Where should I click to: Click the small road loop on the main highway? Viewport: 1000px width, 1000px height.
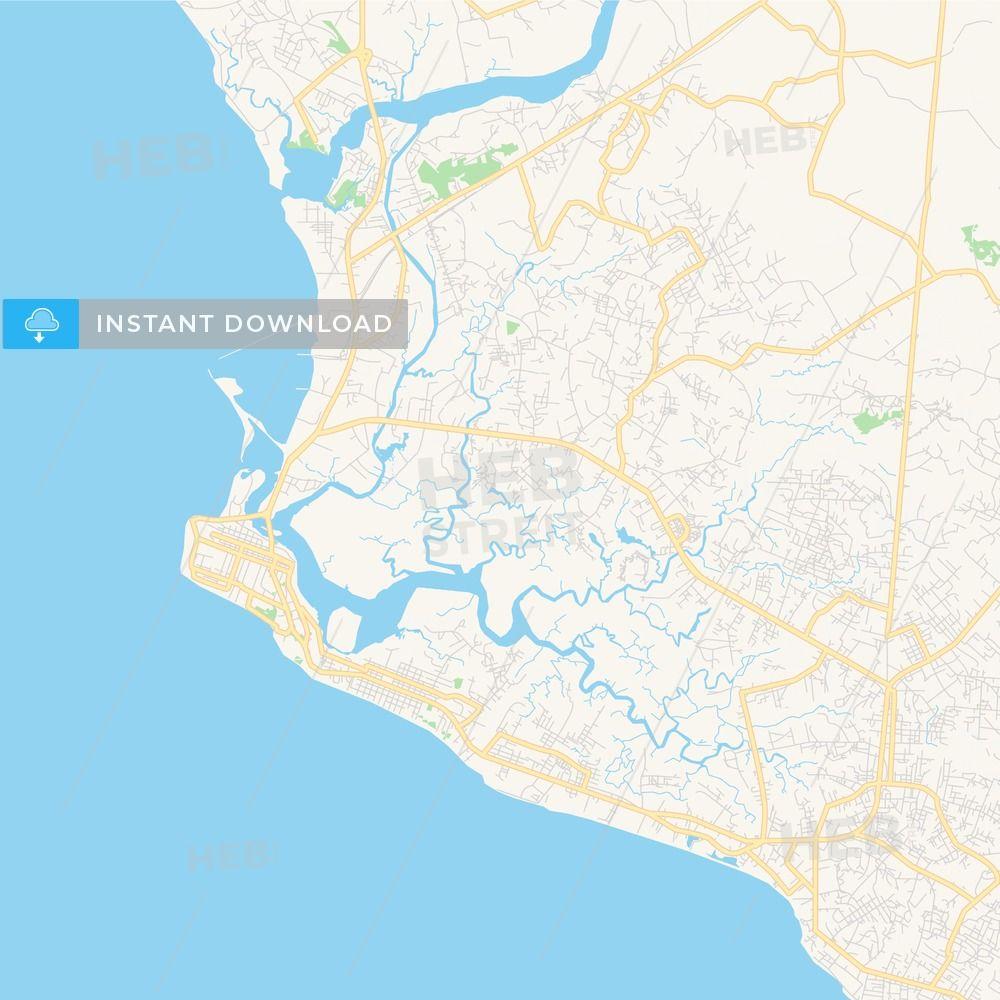(x=677, y=530)
